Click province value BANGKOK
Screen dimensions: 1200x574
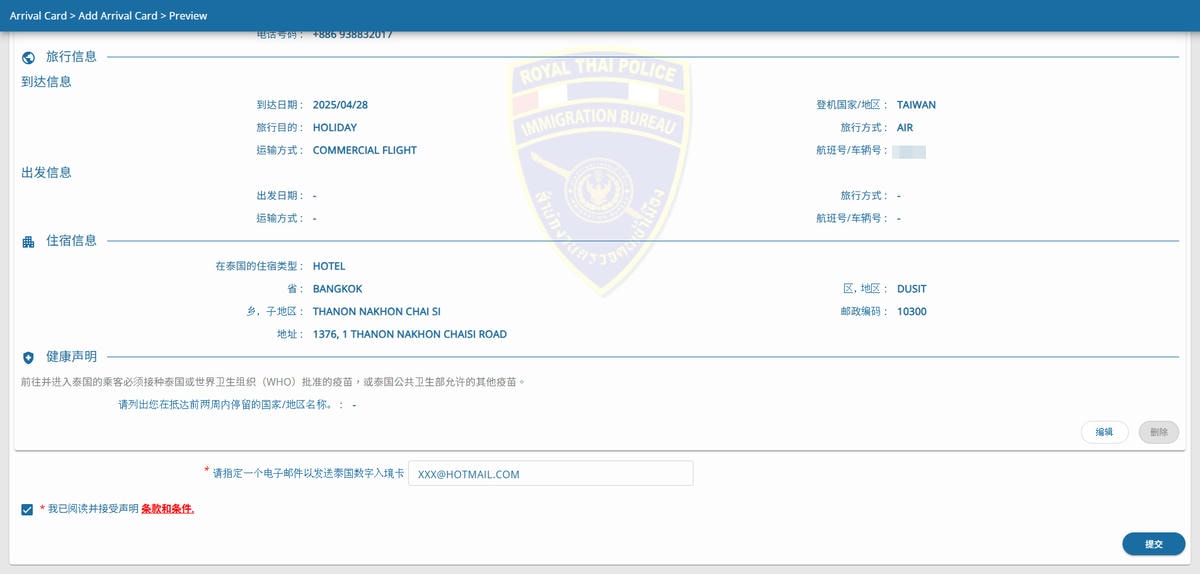[338, 289]
